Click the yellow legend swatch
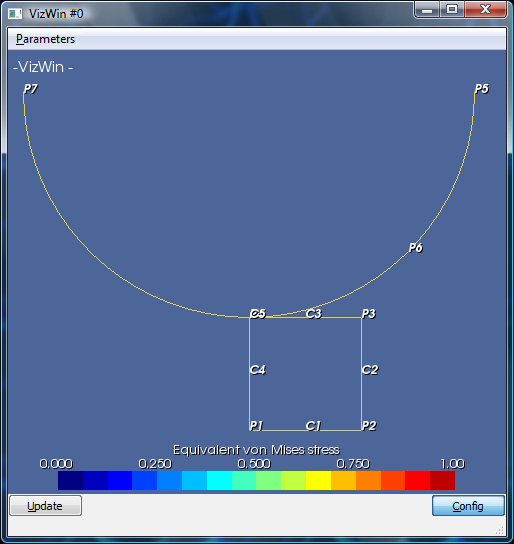The width and height of the screenshot is (514, 544). pos(318,481)
